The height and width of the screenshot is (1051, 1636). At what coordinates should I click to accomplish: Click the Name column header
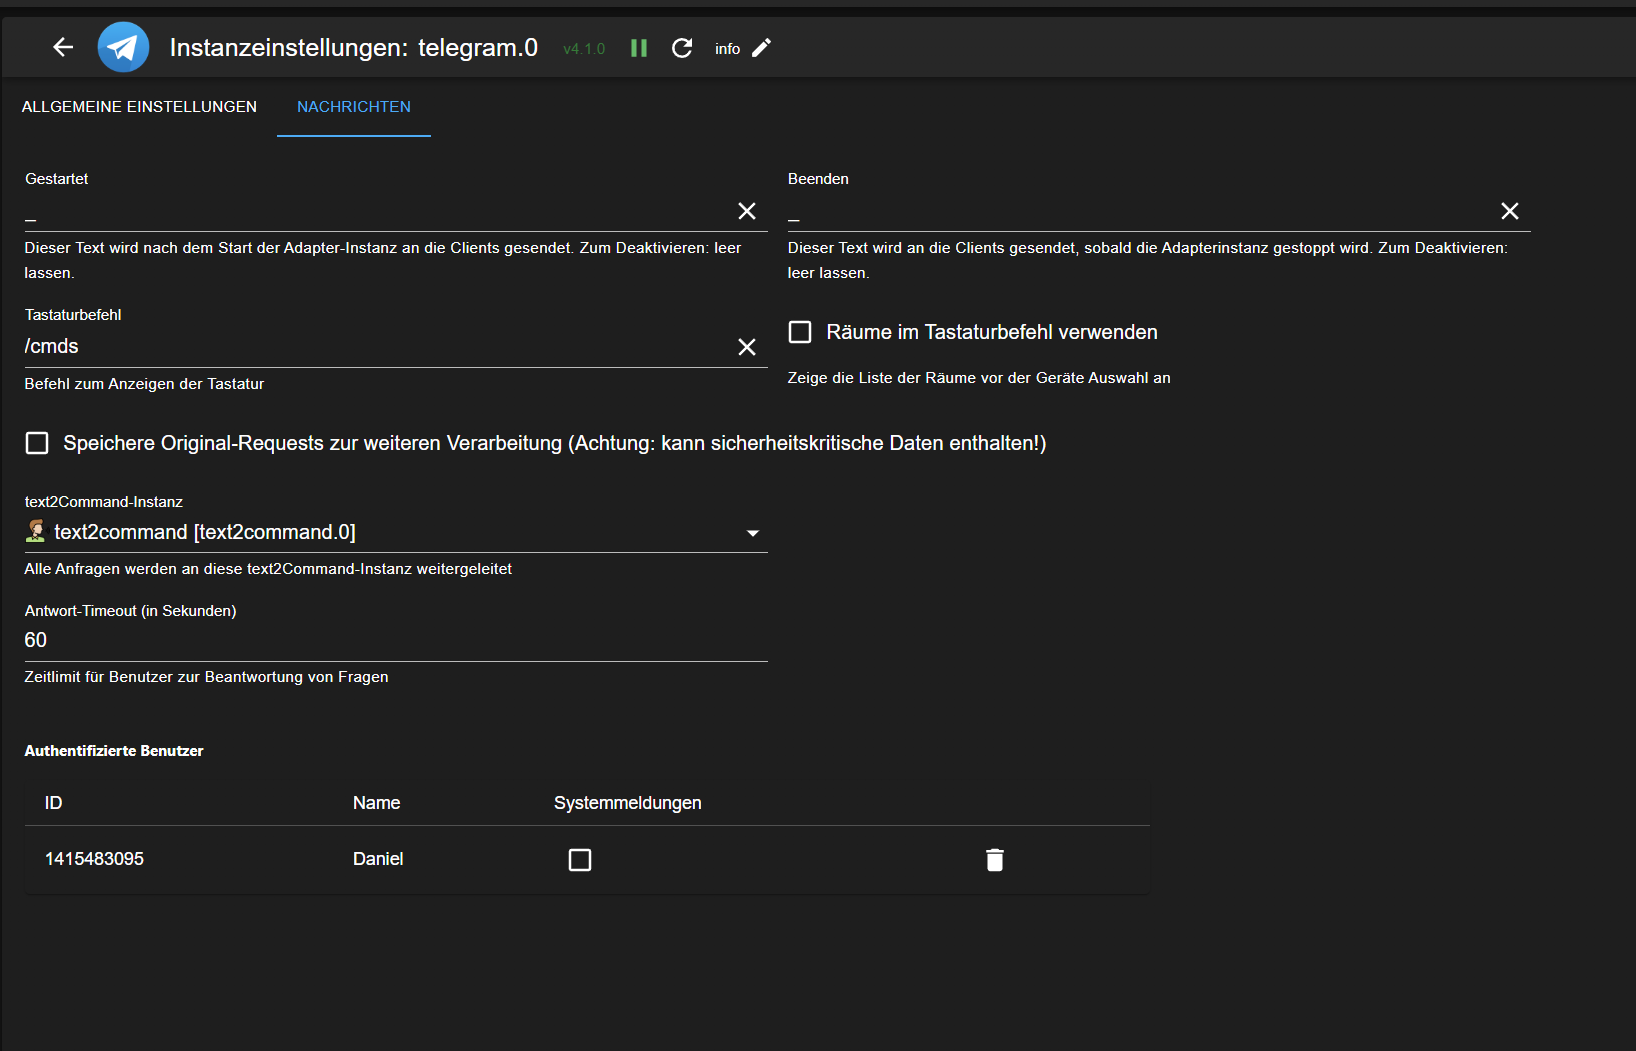click(x=376, y=803)
